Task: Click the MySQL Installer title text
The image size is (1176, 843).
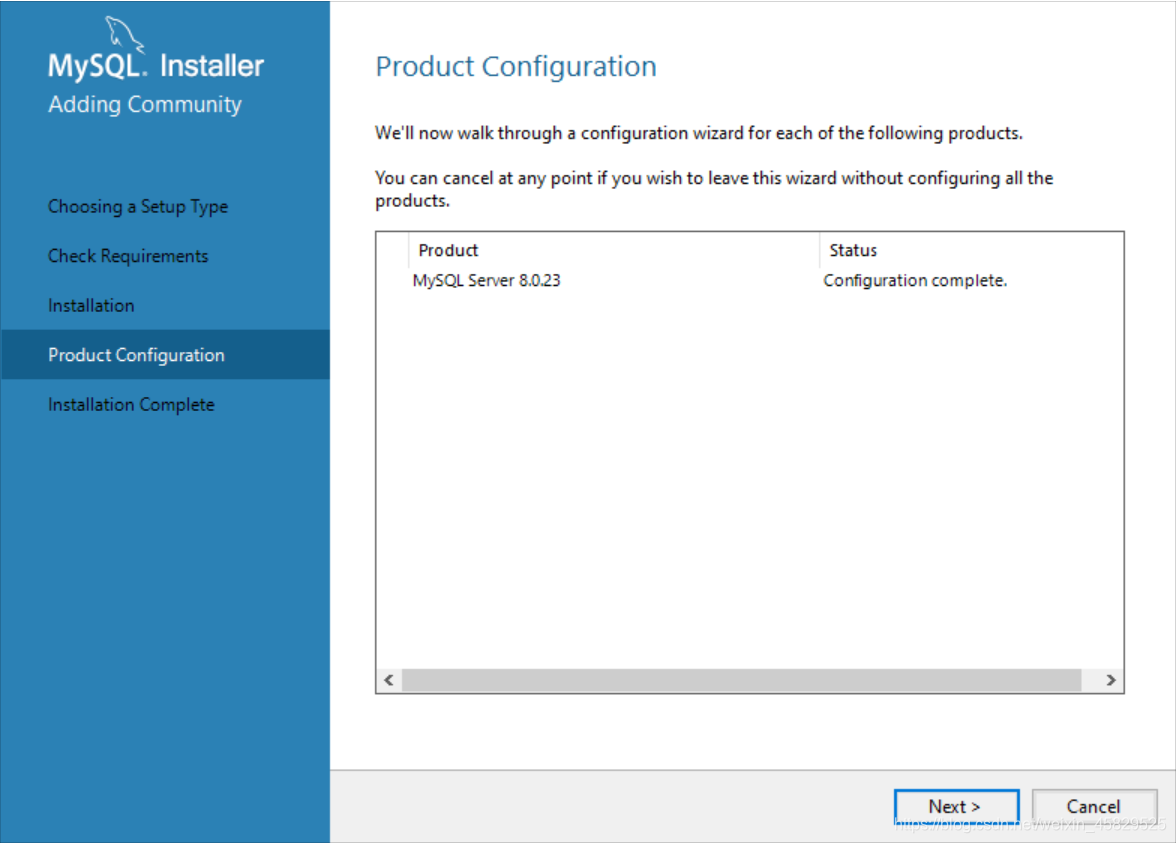Action: point(156,66)
